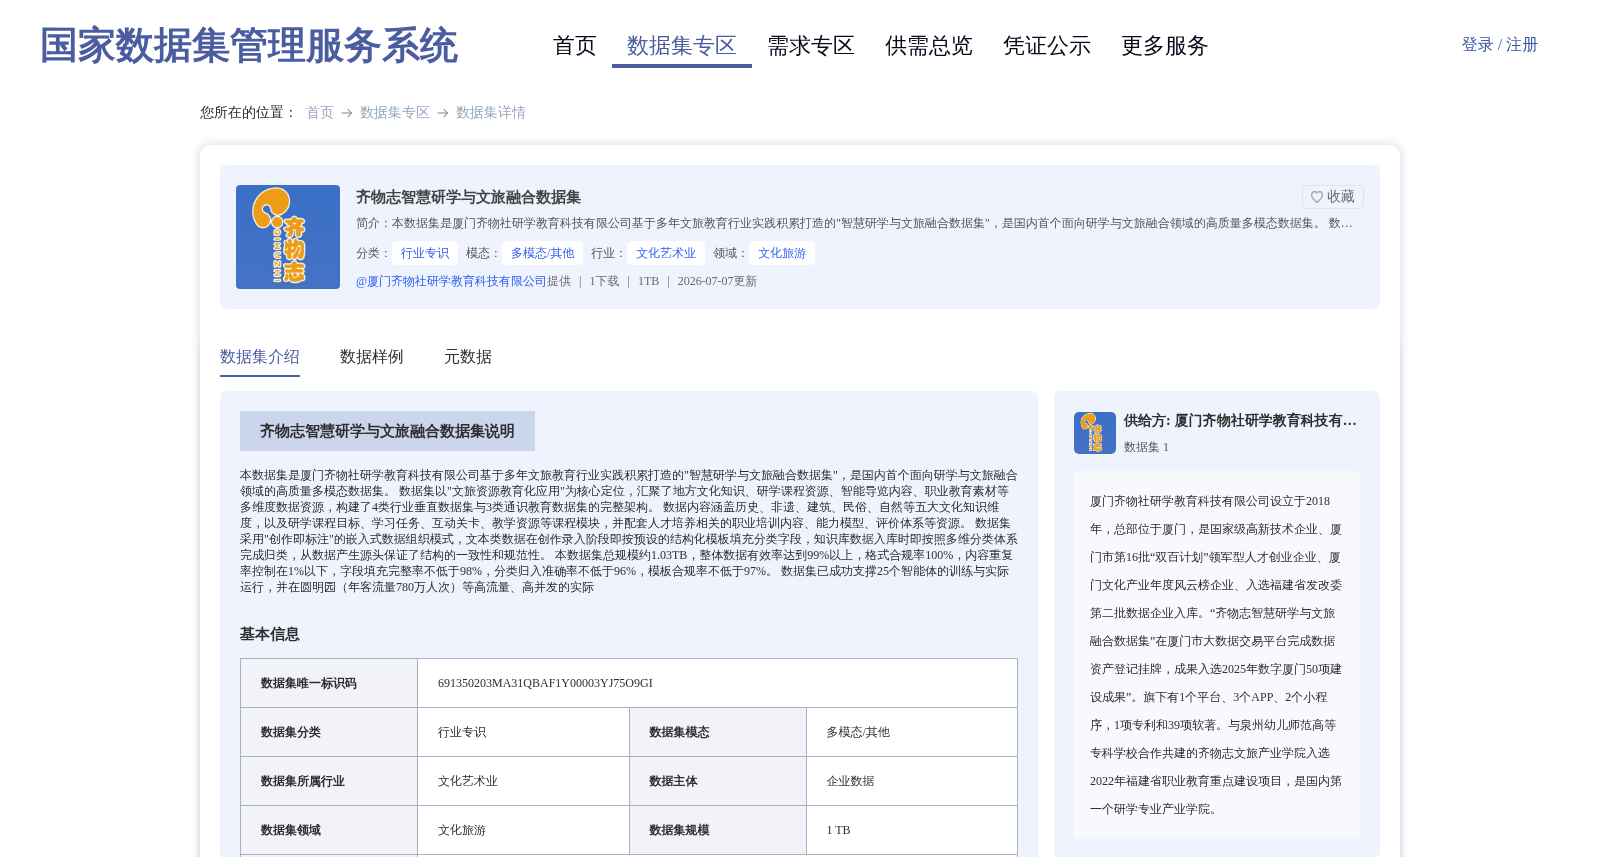Switch to the 元数据 tab
This screenshot has width=1600, height=857.
pos(468,357)
